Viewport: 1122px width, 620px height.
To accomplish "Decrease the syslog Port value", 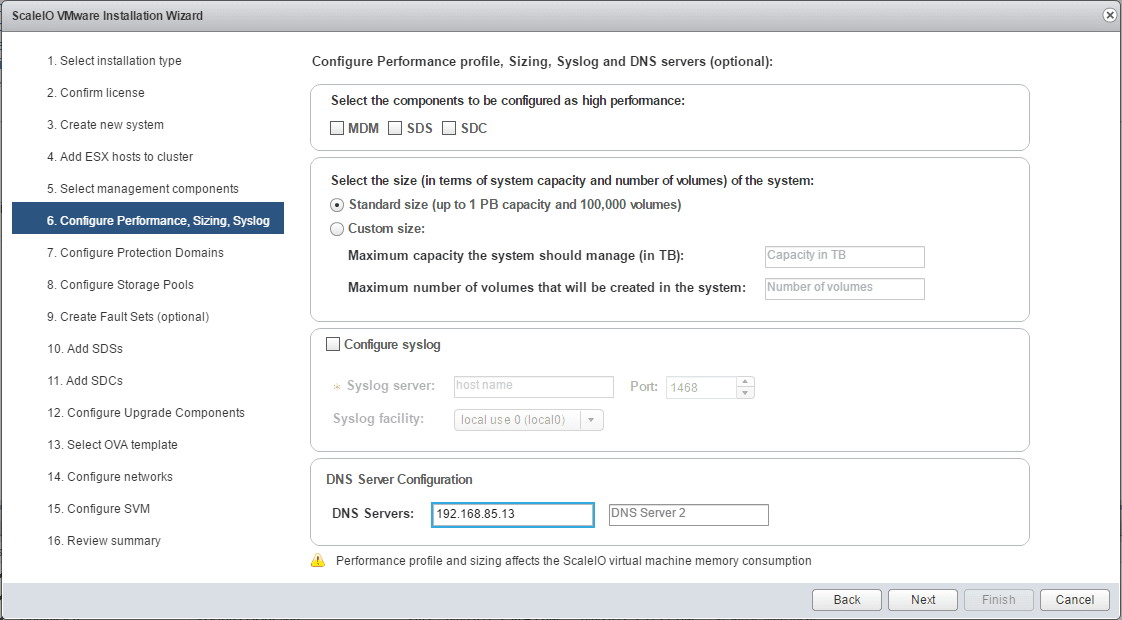I will click(745, 392).
